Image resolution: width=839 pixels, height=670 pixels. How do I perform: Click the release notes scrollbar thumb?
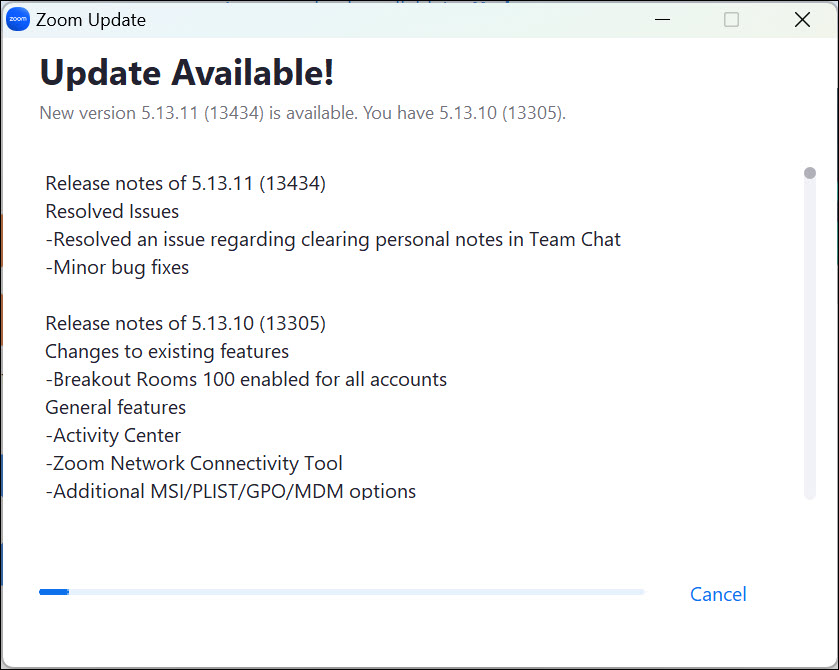pos(810,173)
